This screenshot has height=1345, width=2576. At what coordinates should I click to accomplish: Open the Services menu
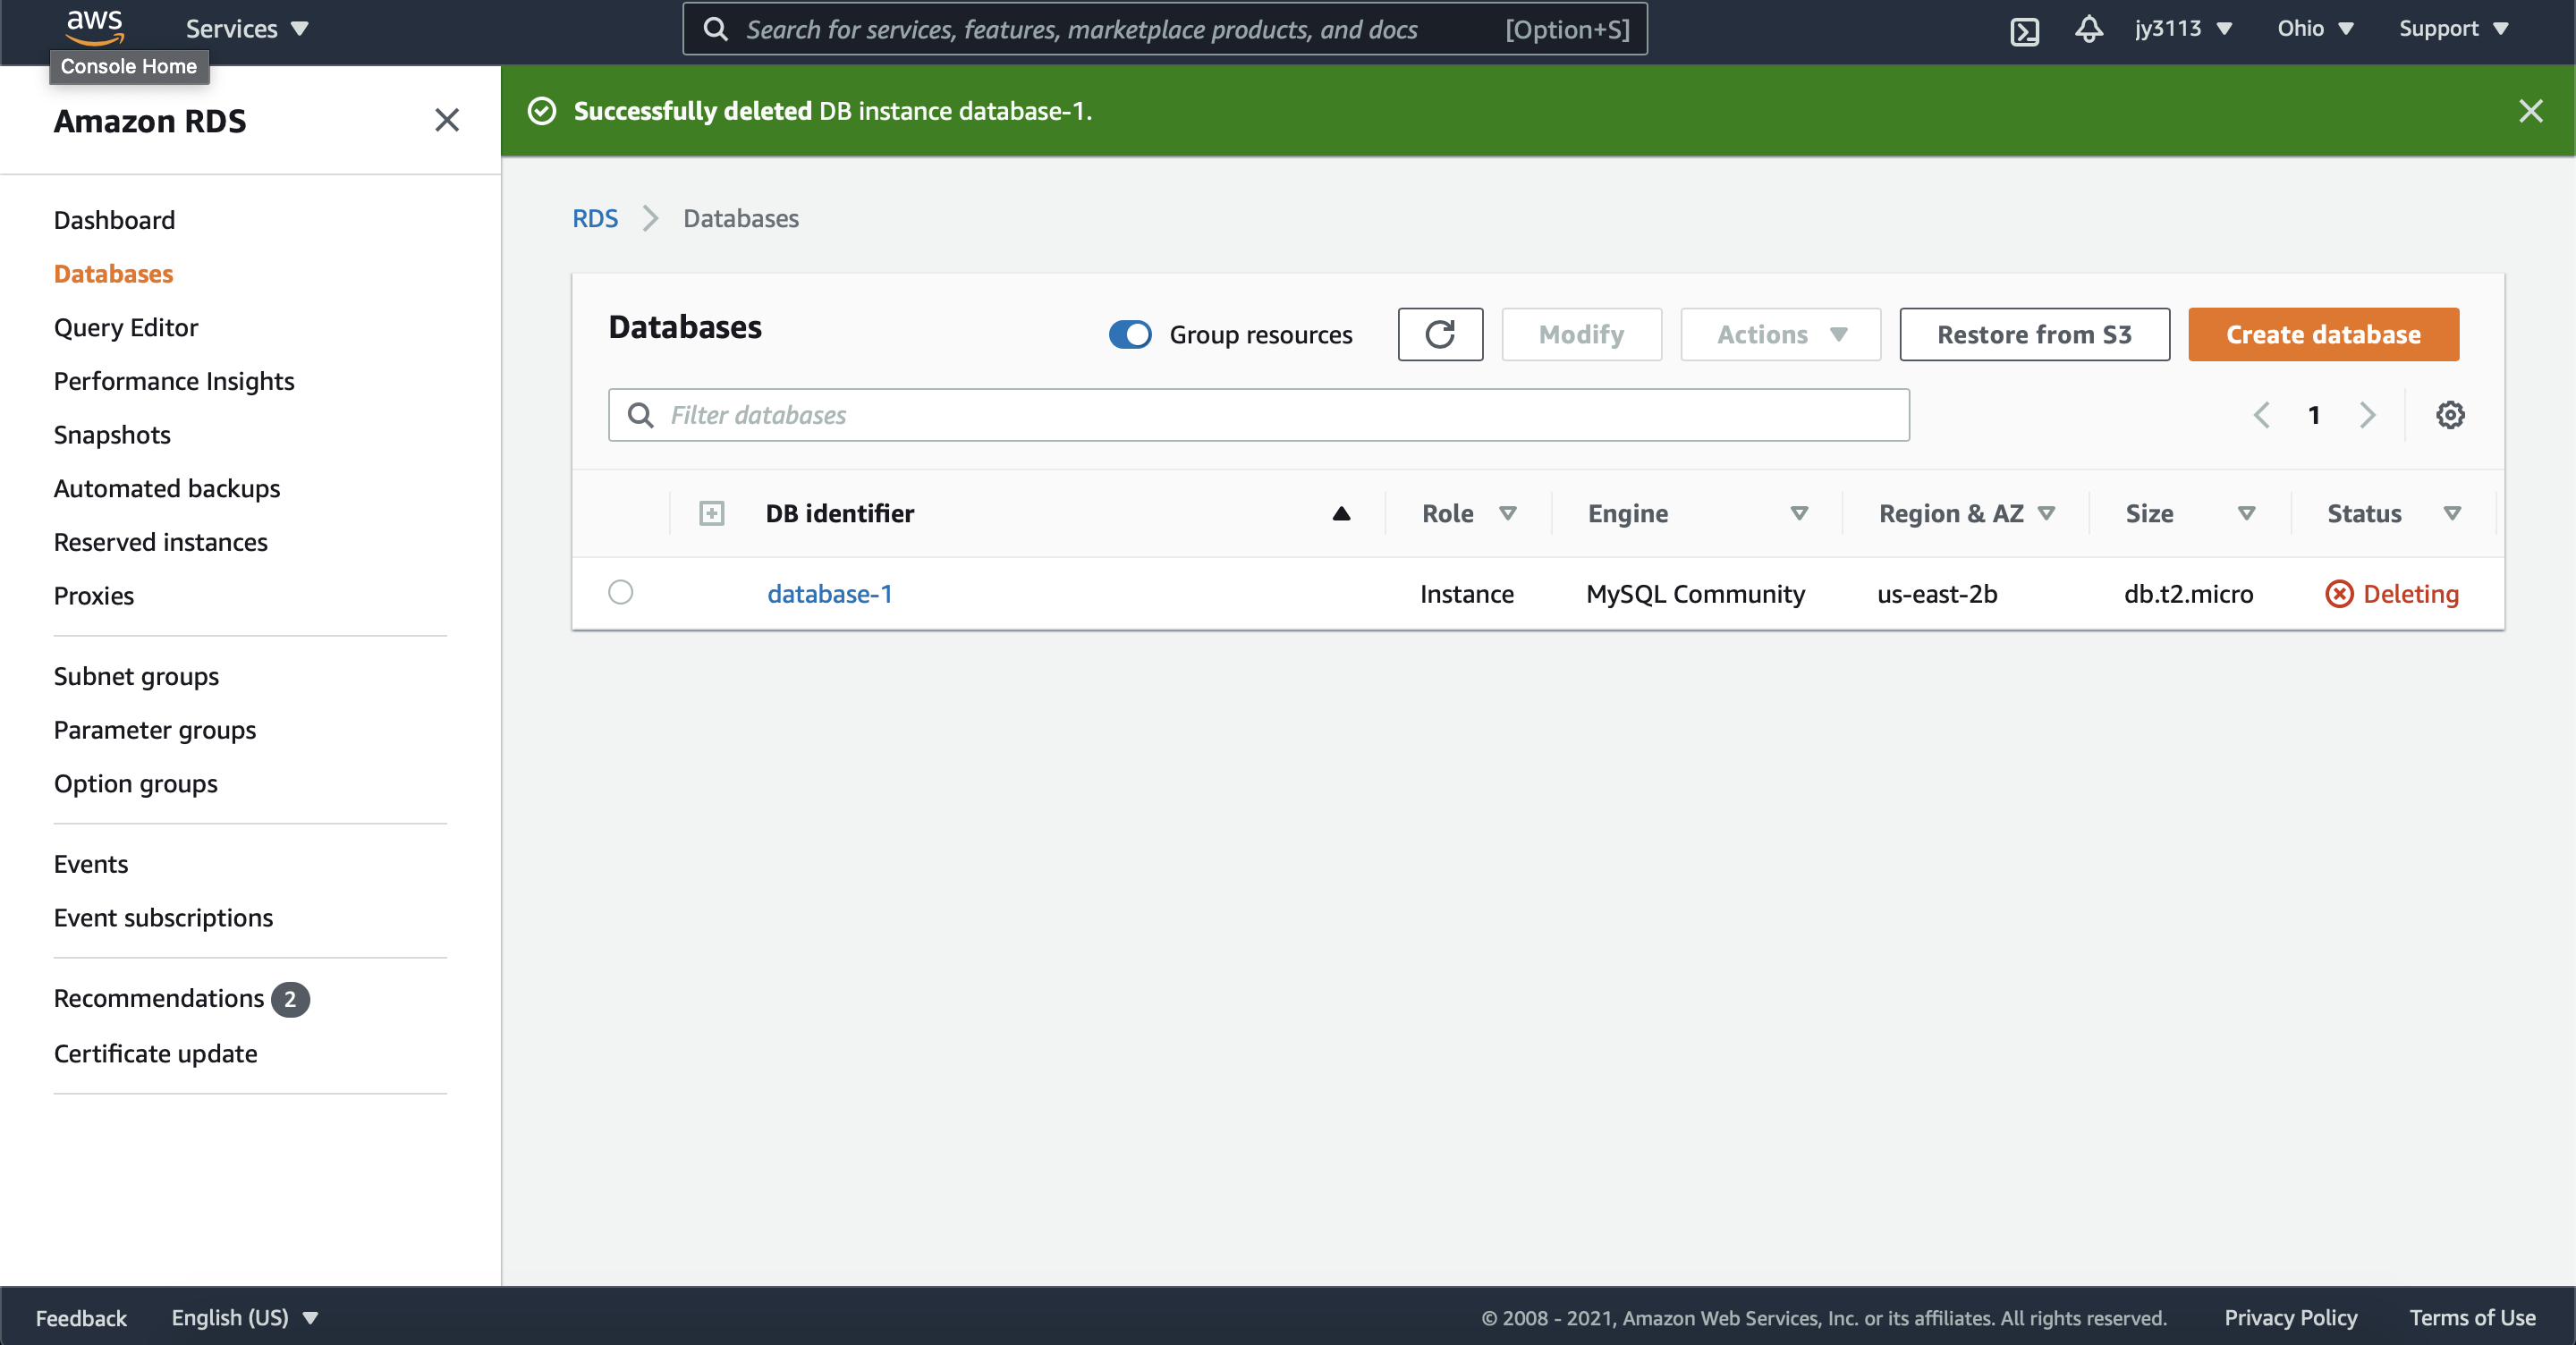[246, 28]
